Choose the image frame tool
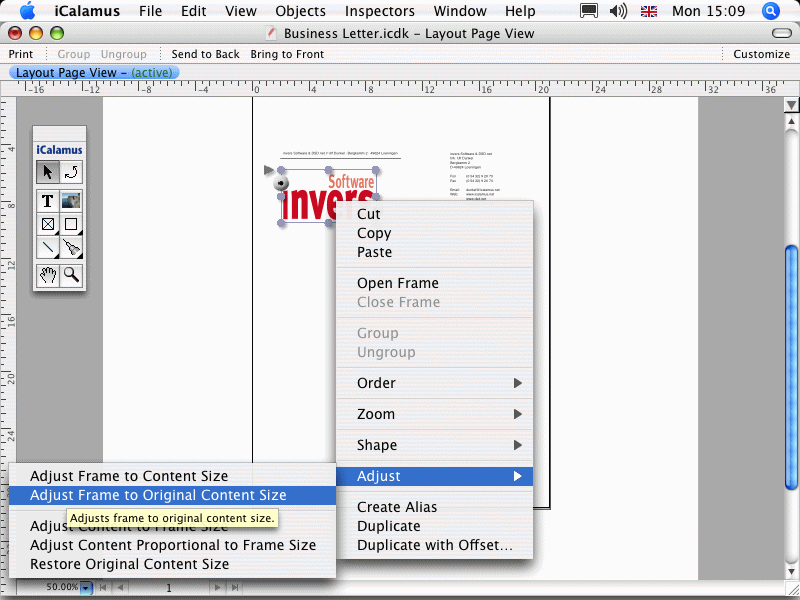800x600 pixels. pos(71,201)
